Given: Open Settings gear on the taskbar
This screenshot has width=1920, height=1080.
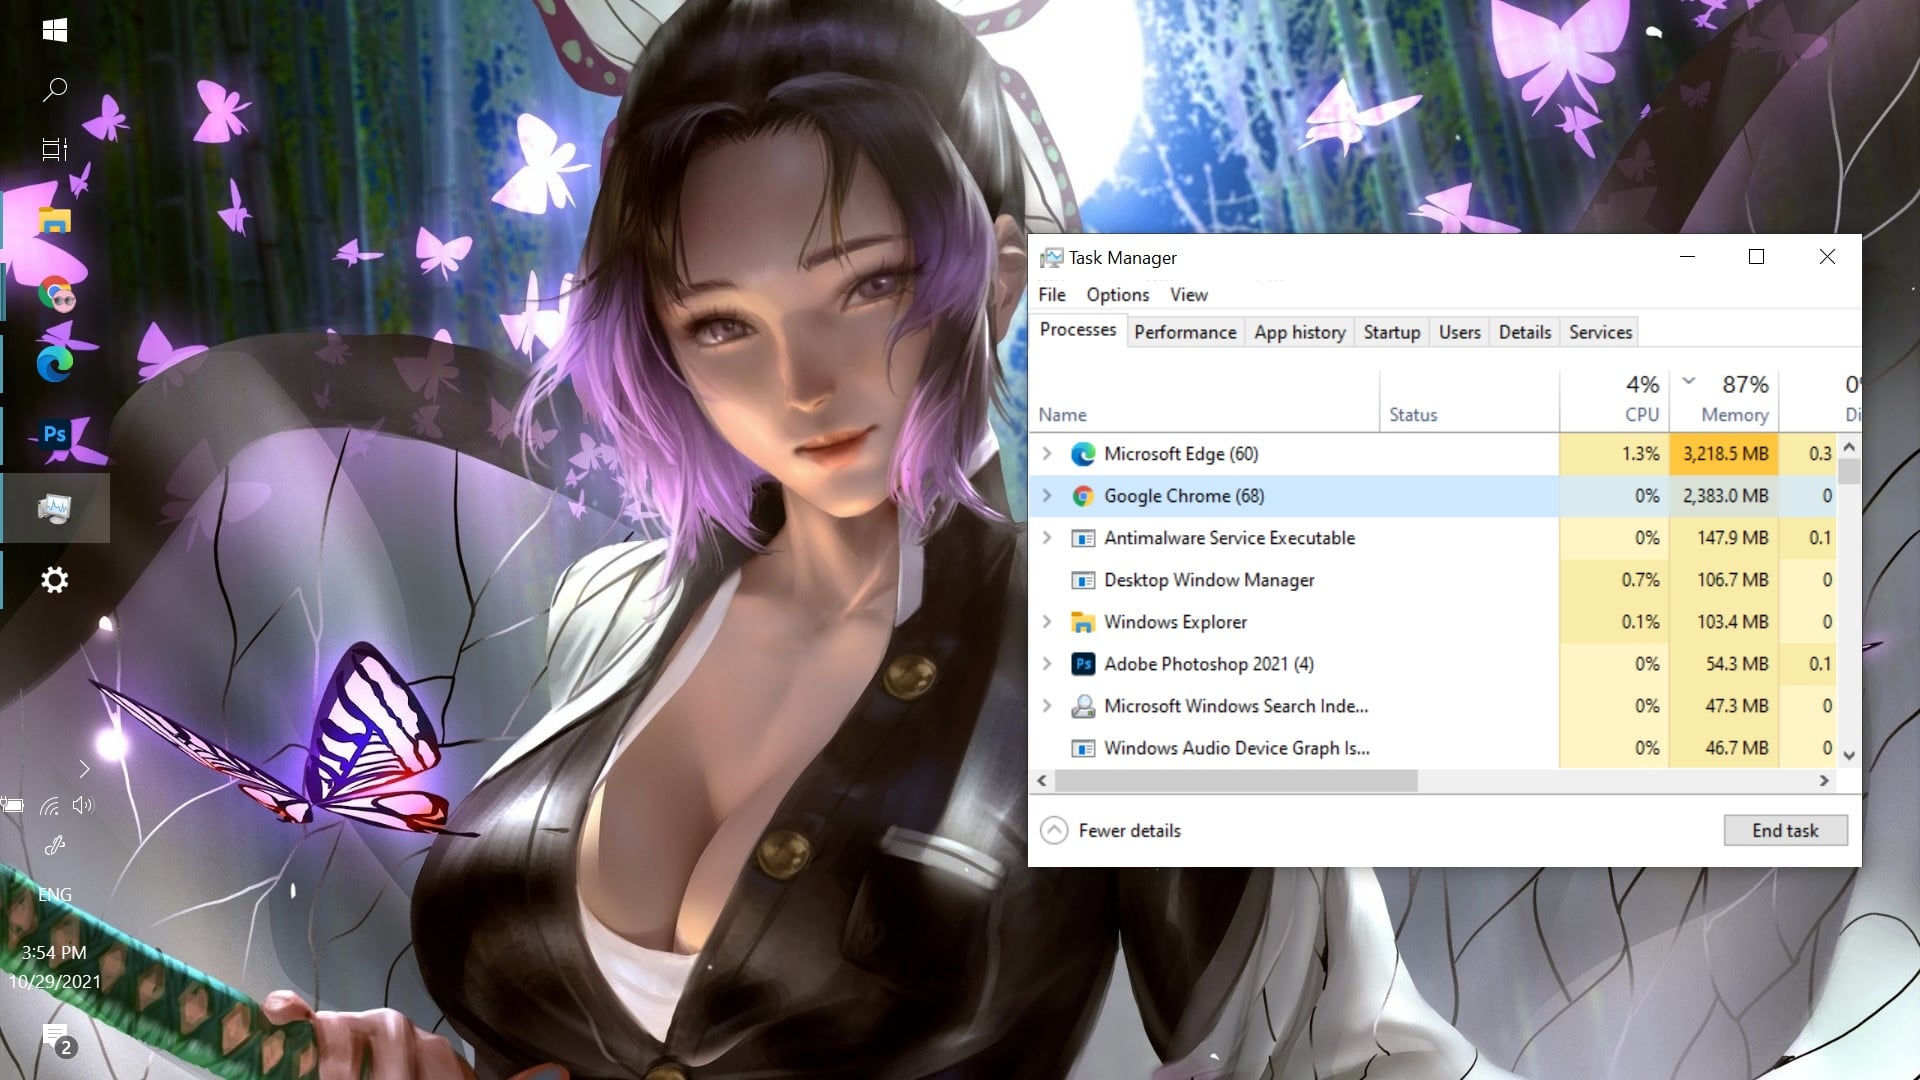Looking at the screenshot, I should point(55,580).
